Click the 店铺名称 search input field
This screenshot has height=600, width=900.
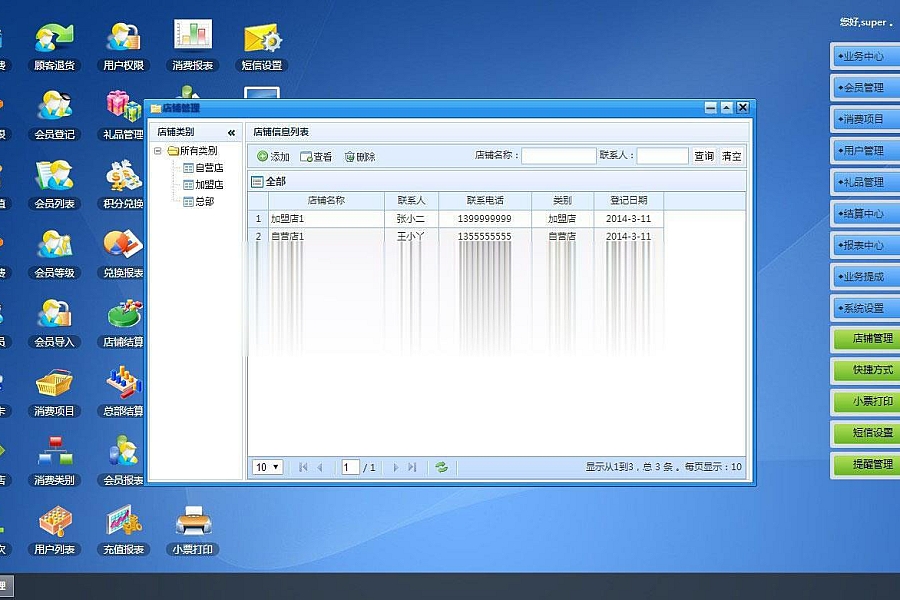pos(558,156)
